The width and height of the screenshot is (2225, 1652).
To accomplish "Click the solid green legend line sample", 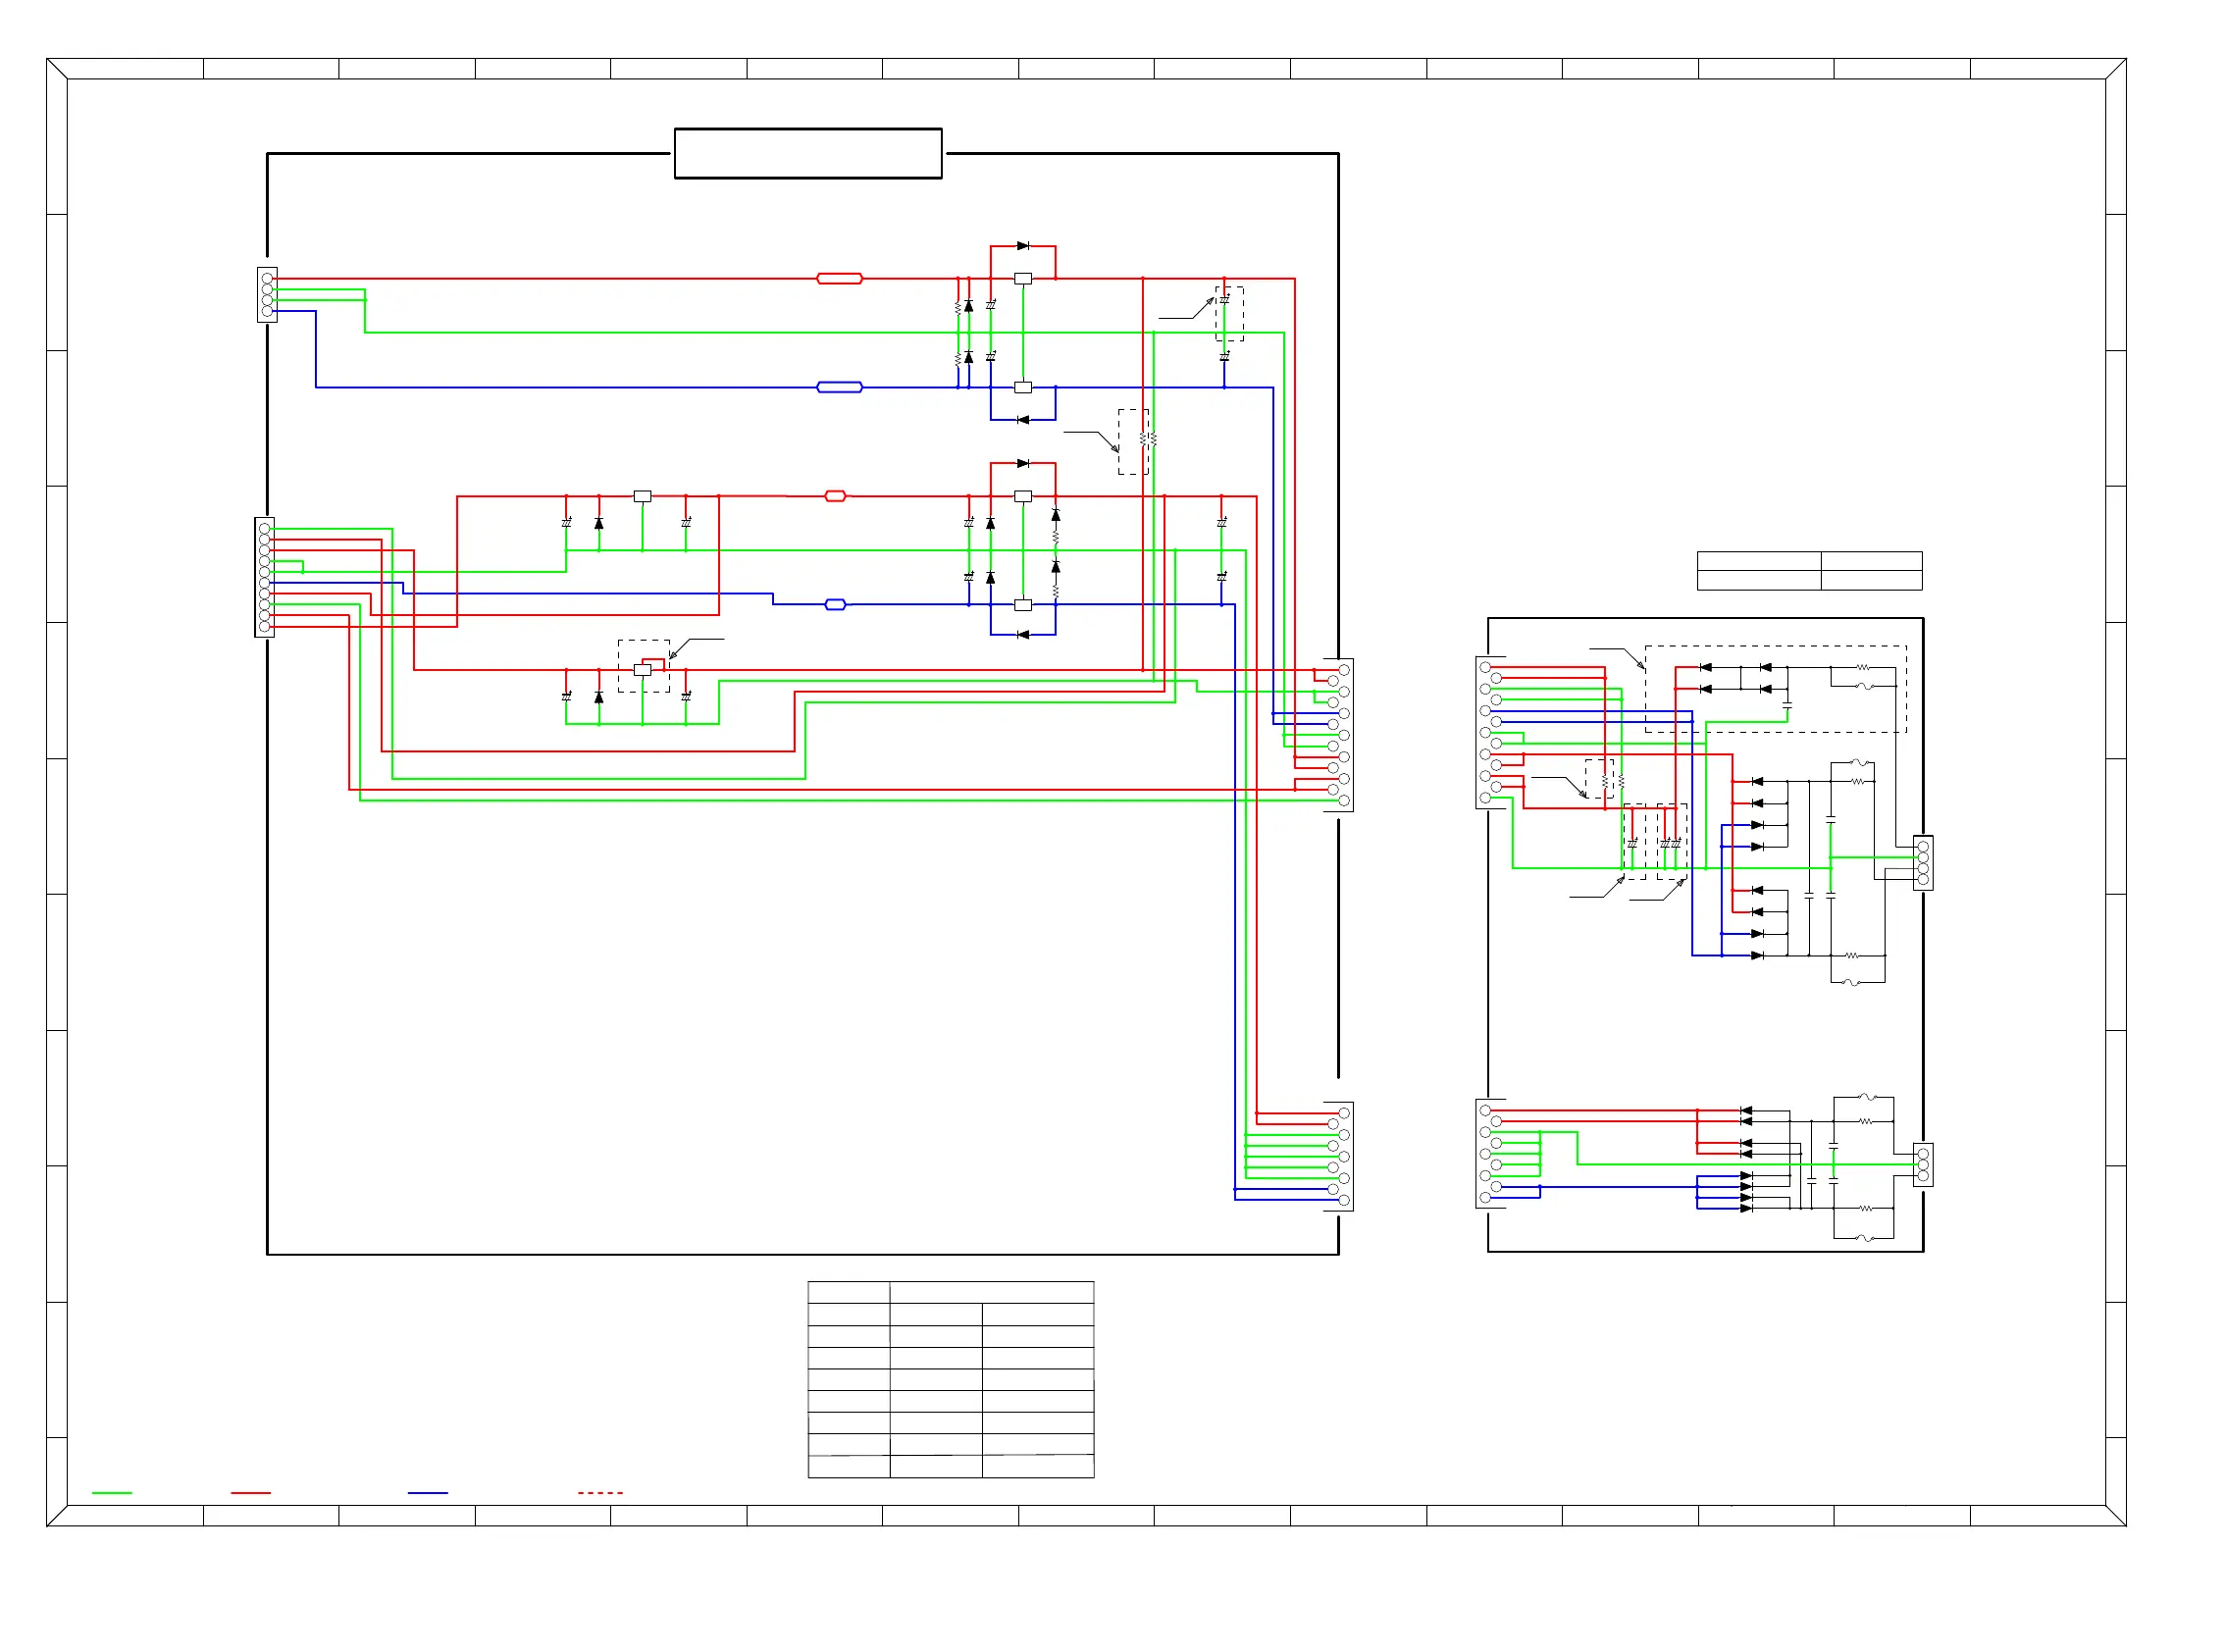I will tap(112, 1493).
